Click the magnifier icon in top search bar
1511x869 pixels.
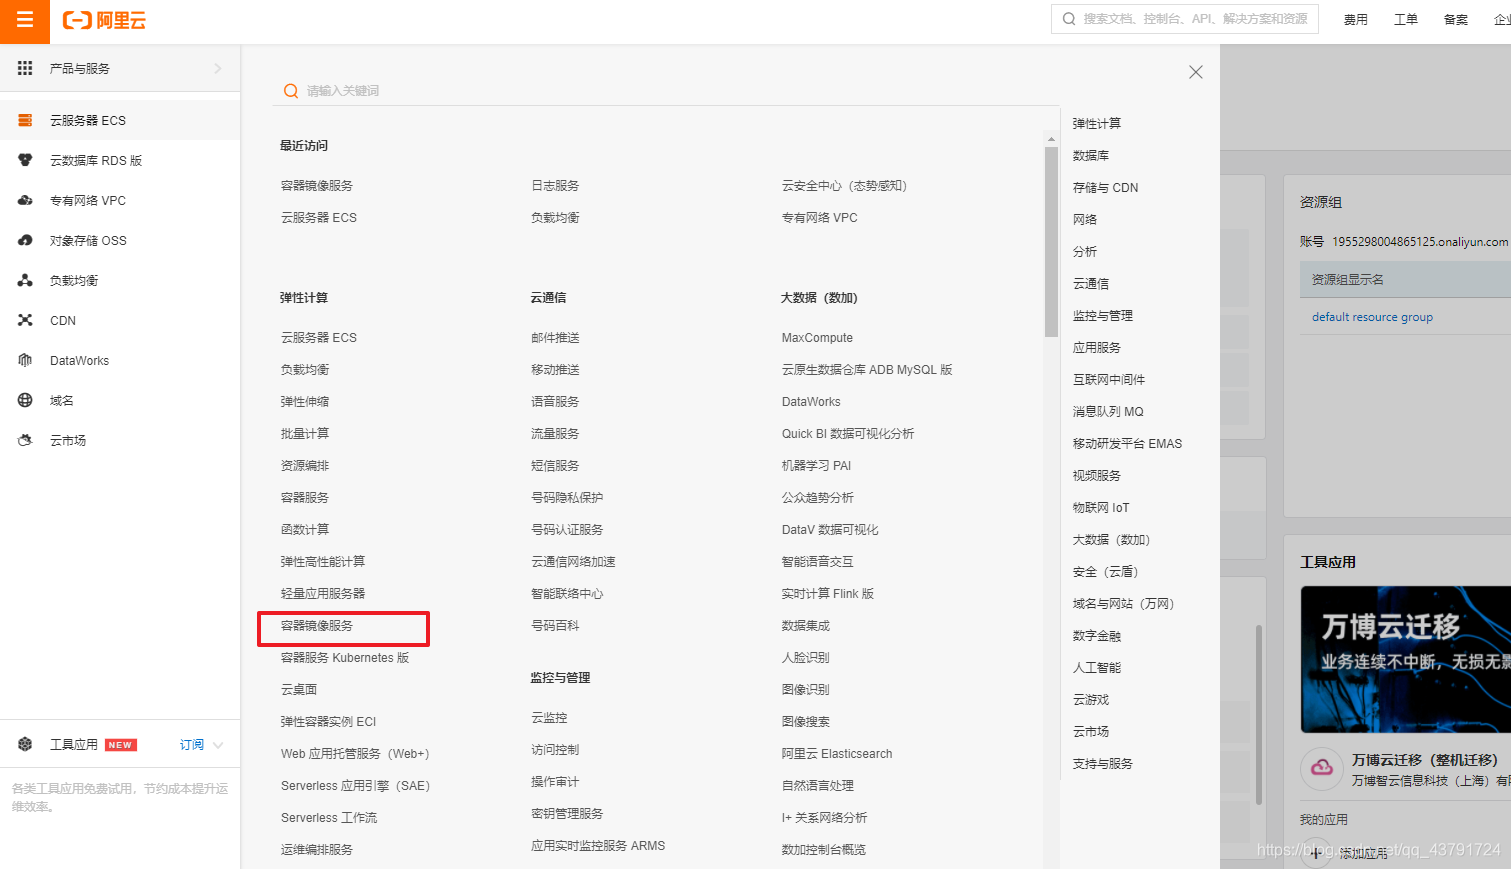coord(1069,19)
